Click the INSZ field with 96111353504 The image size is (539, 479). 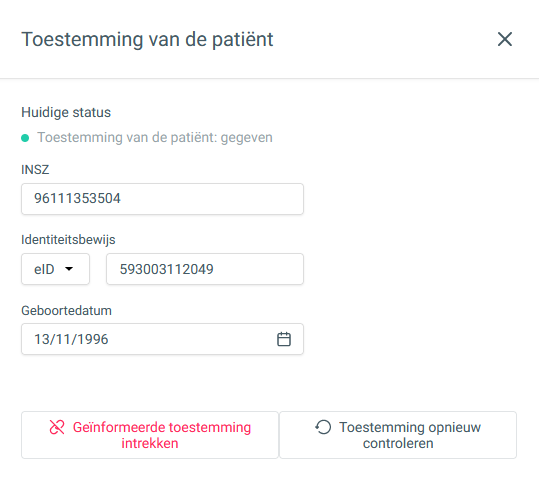click(x=162, y=199)
